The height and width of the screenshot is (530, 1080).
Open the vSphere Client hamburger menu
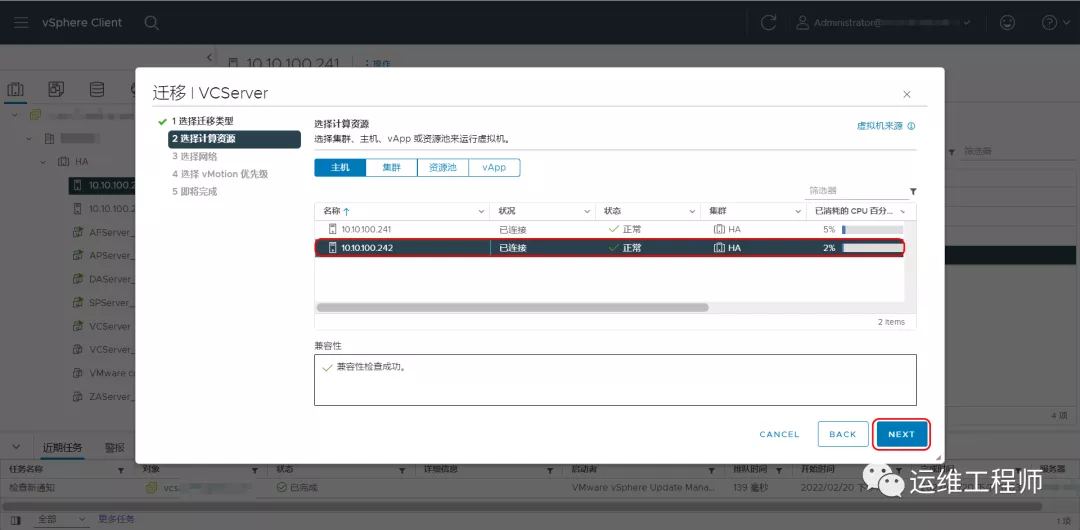(21, 22)
